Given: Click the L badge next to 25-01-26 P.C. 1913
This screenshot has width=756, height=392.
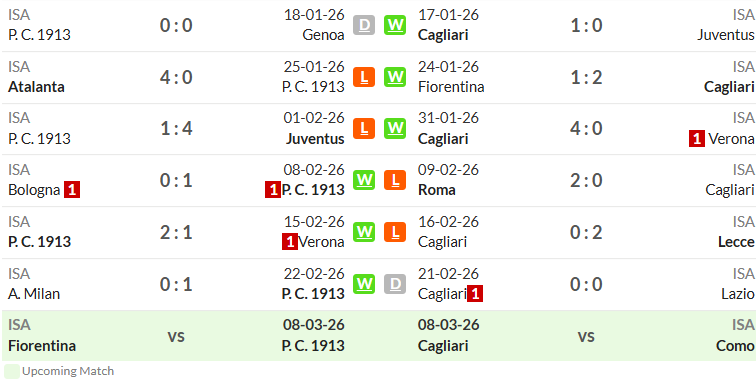Looking at the screenshot, I should point(364,77).
